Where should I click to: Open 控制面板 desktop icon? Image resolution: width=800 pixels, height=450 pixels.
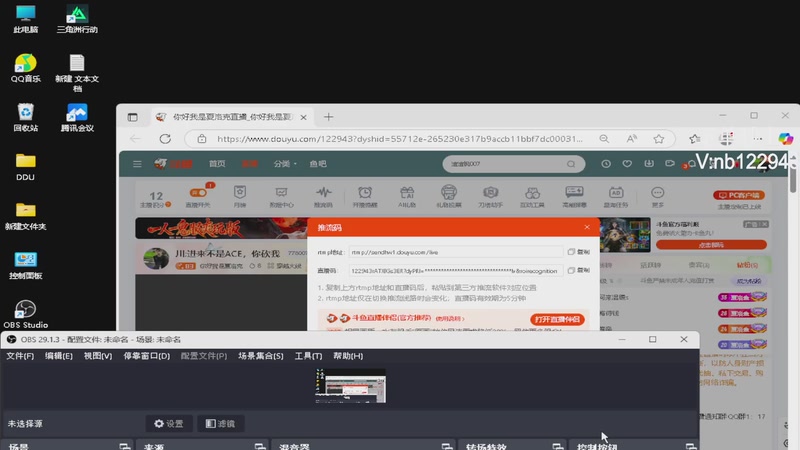[26, 265]
